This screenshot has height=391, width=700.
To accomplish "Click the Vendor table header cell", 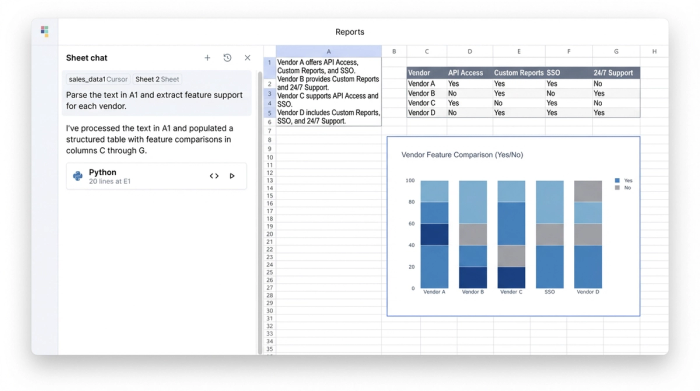I will click(x=426, y=73).
